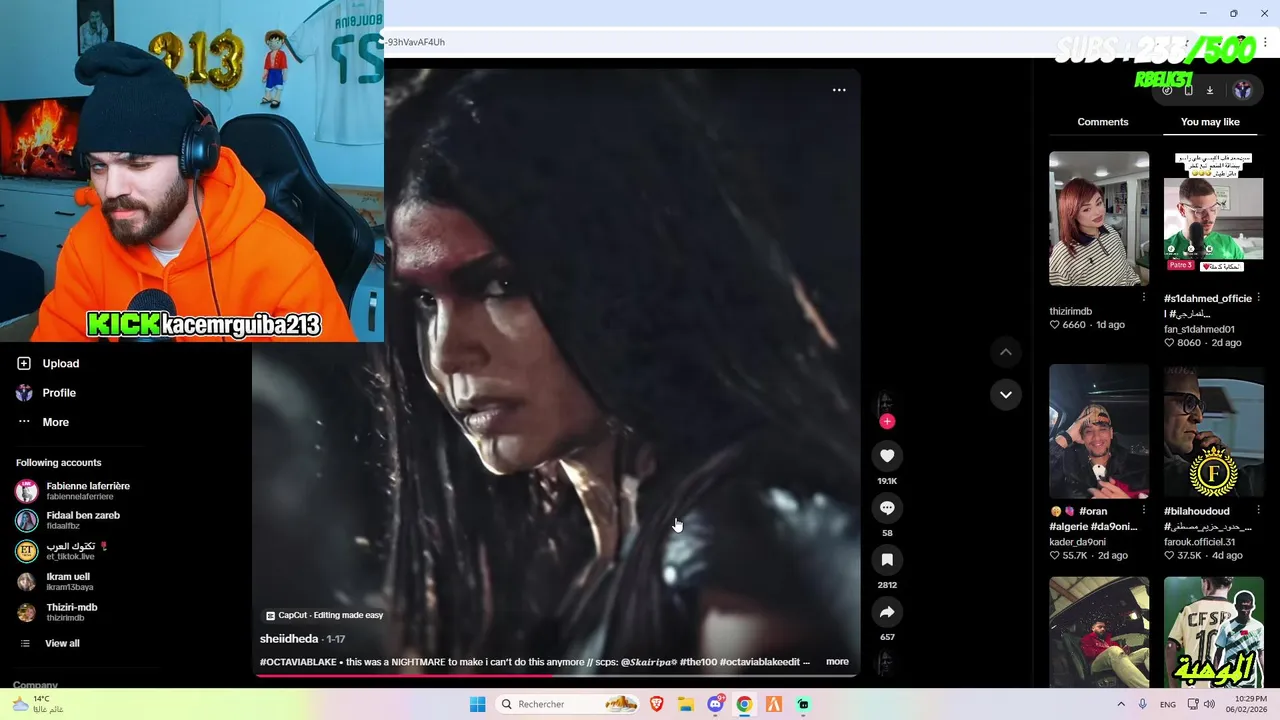Click the video progress bar
The width and height of the screenshot is (1280, 720).
(556, 675)
